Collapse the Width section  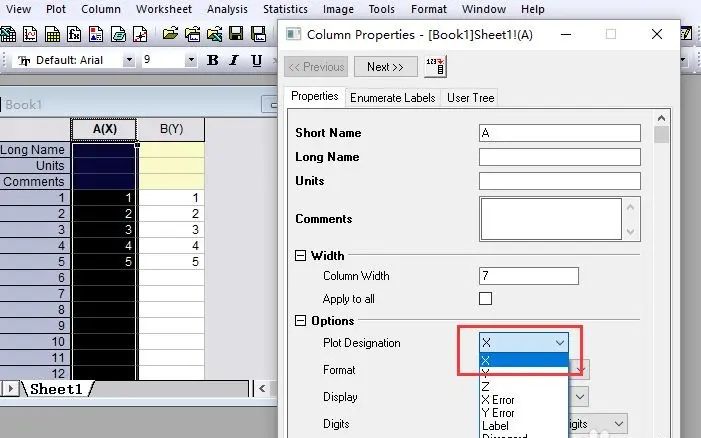click(x=300, y=256)
